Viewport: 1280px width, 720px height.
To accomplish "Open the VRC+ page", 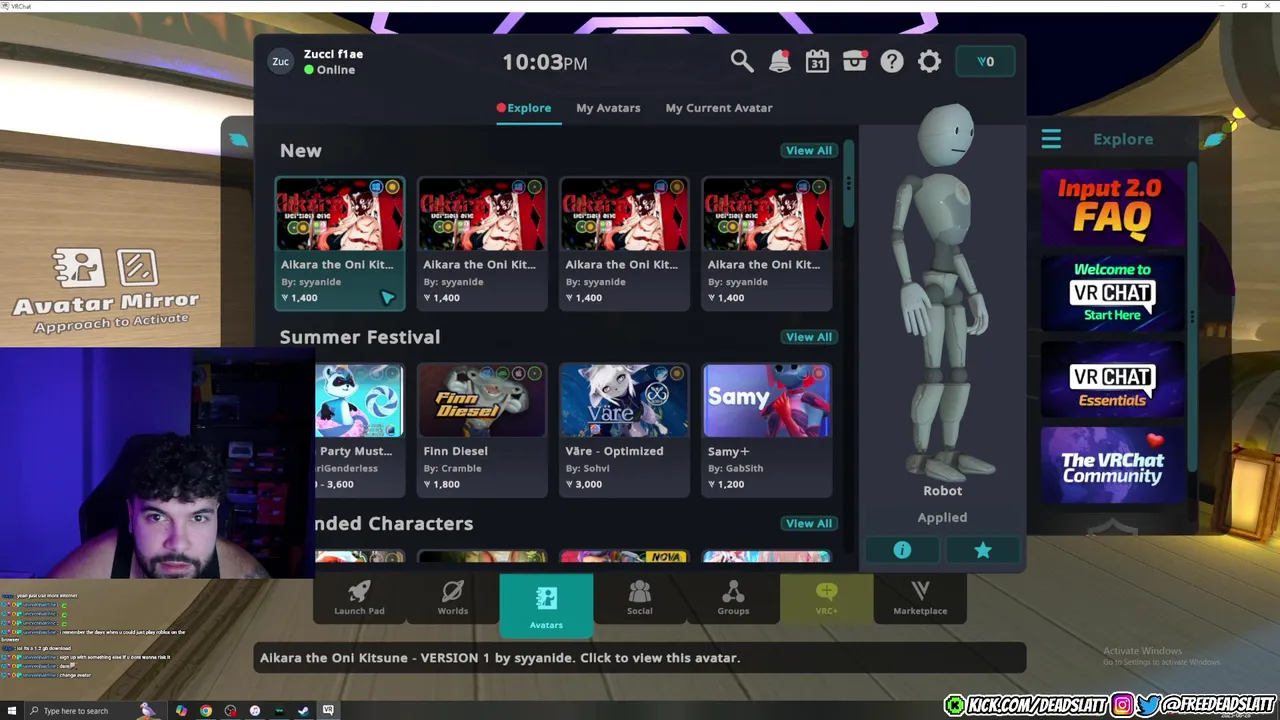I will 826,598.
